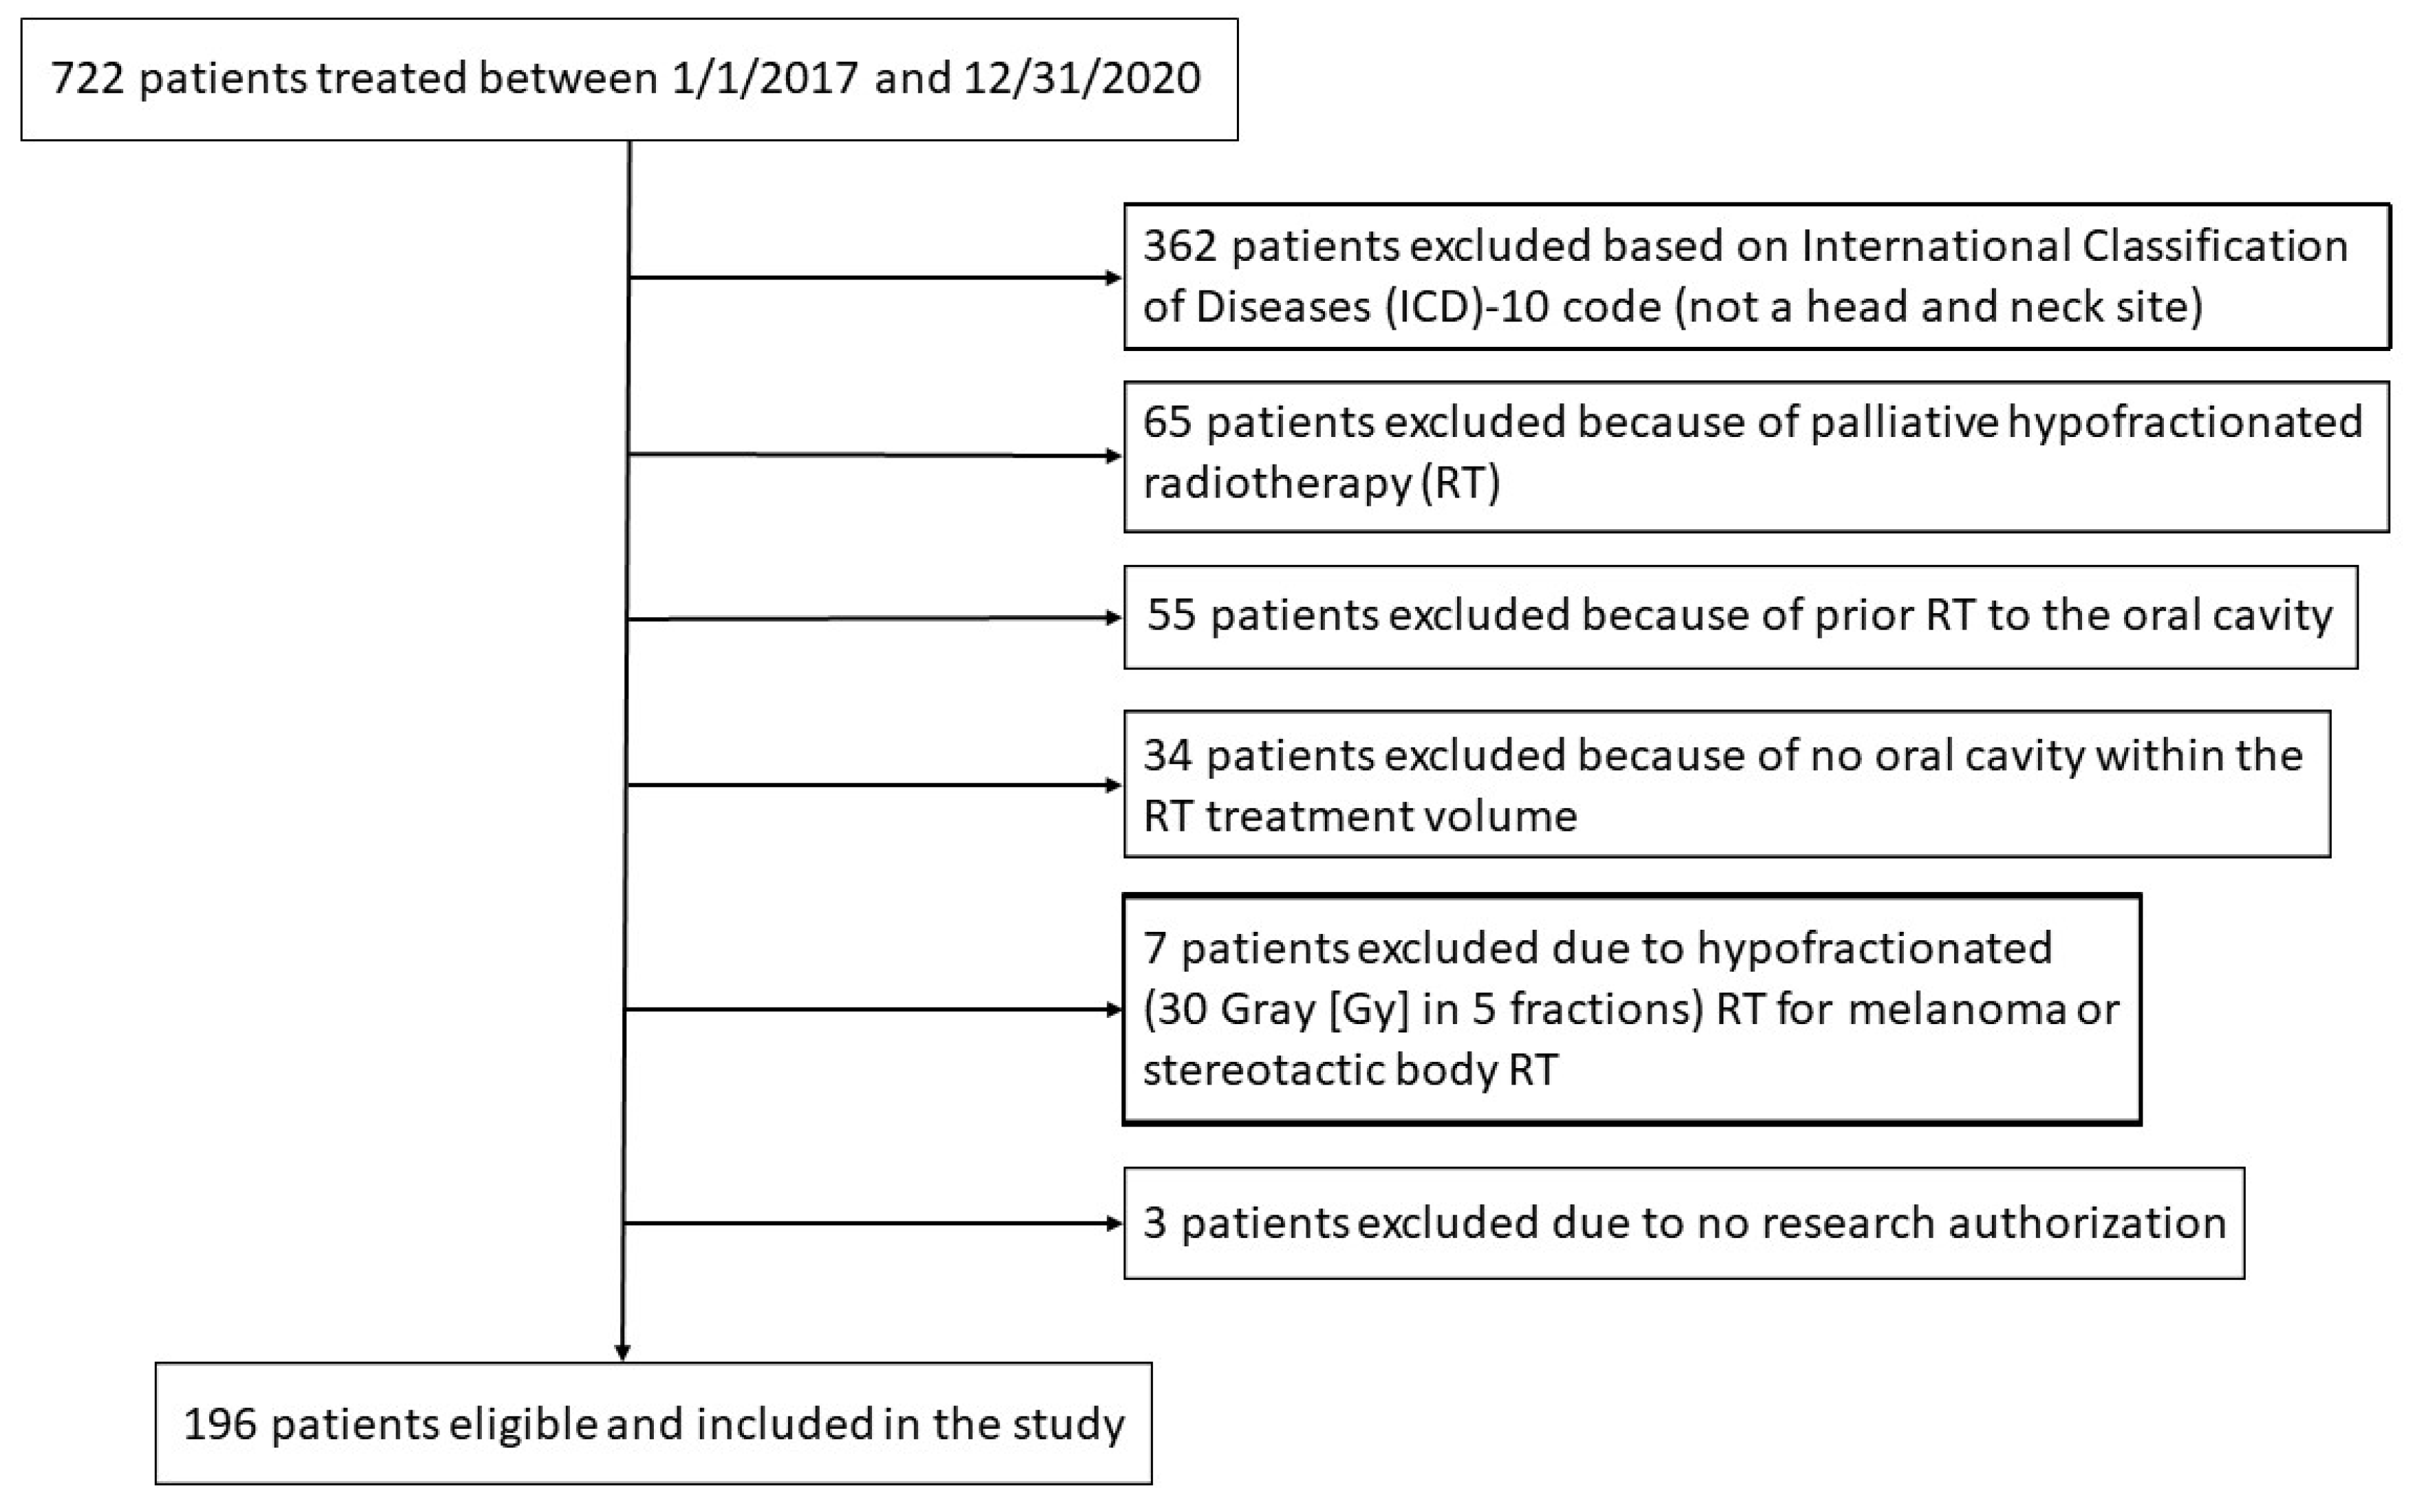Select the 55 patients prior RT box
Screen dimensions: 2409x1512
click(1740, 616)
